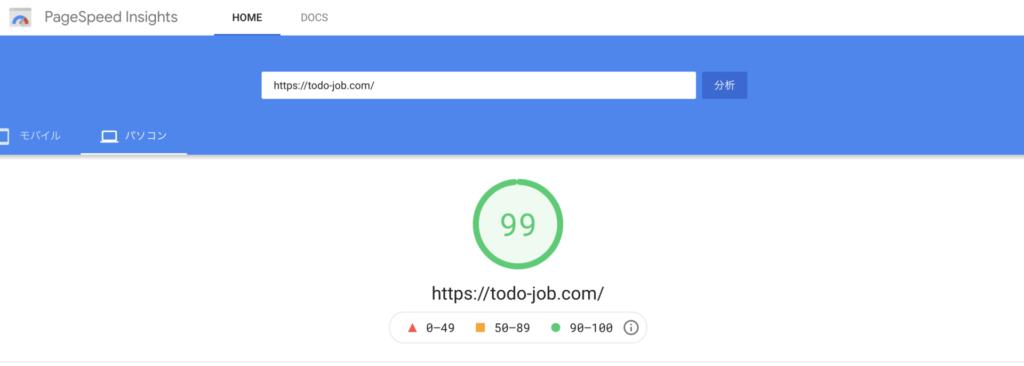1024x366 pixels.
Task: Click the PageSpeed Insights speedometer logo
Action: pos(21,18)
